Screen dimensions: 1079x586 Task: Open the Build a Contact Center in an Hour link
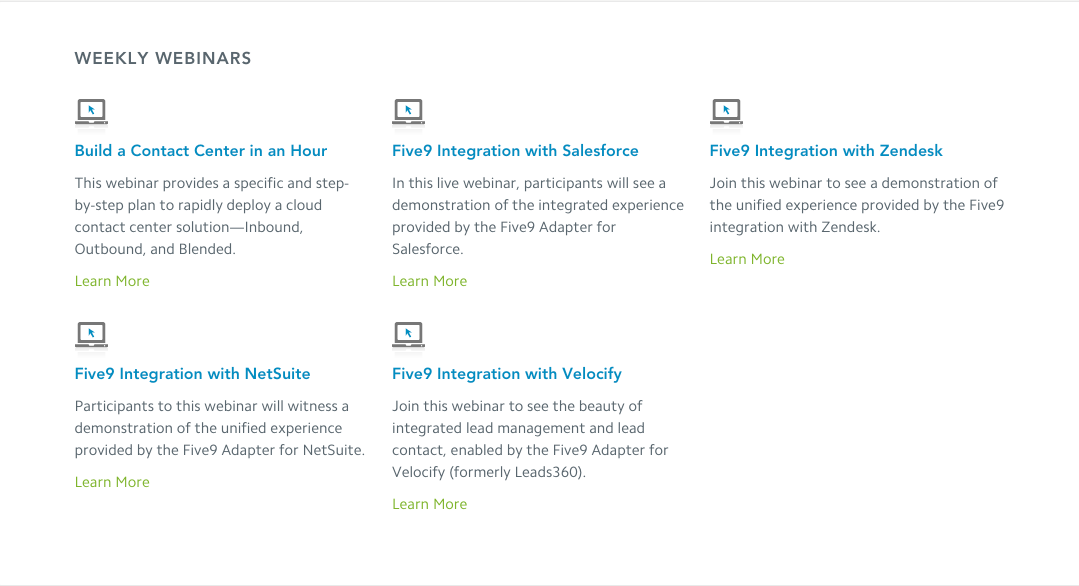tap(201, 151)
